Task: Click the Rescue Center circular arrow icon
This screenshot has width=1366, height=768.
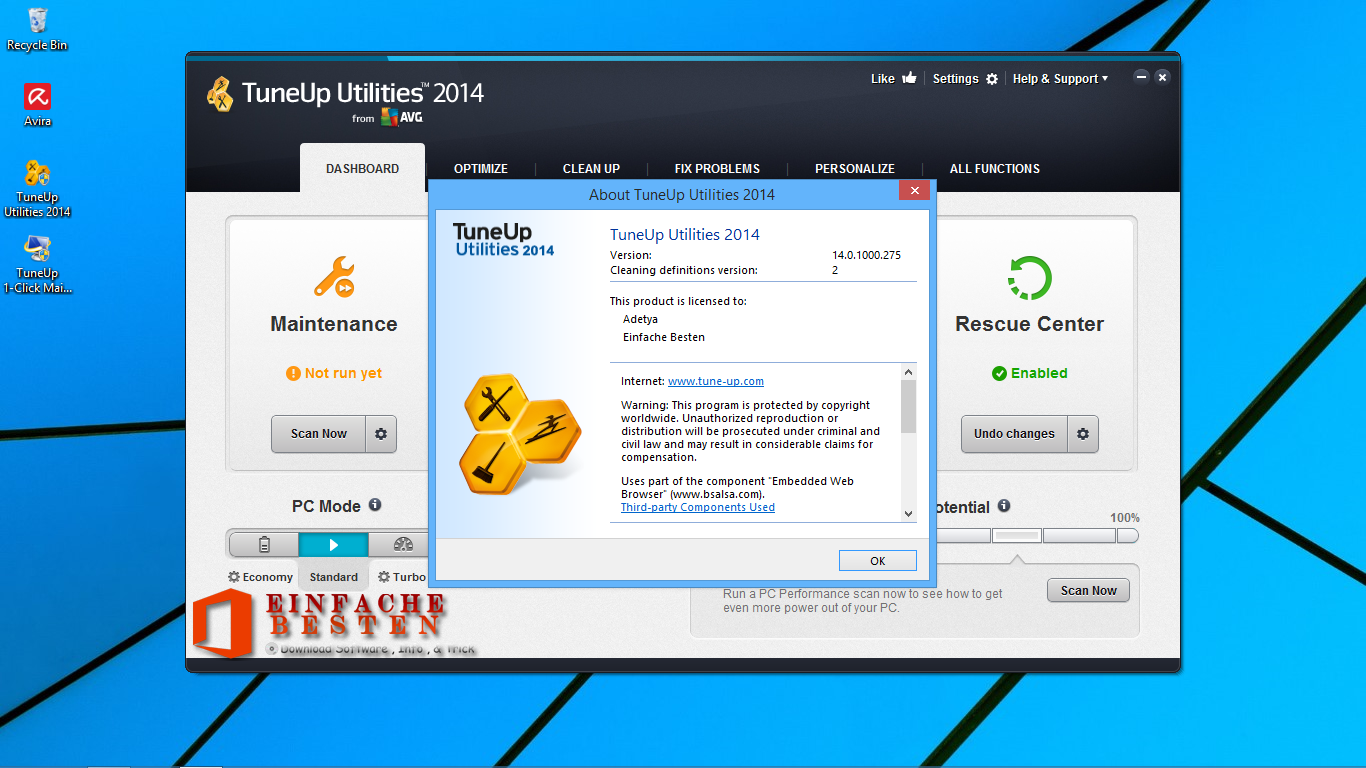Action: 1029,278
